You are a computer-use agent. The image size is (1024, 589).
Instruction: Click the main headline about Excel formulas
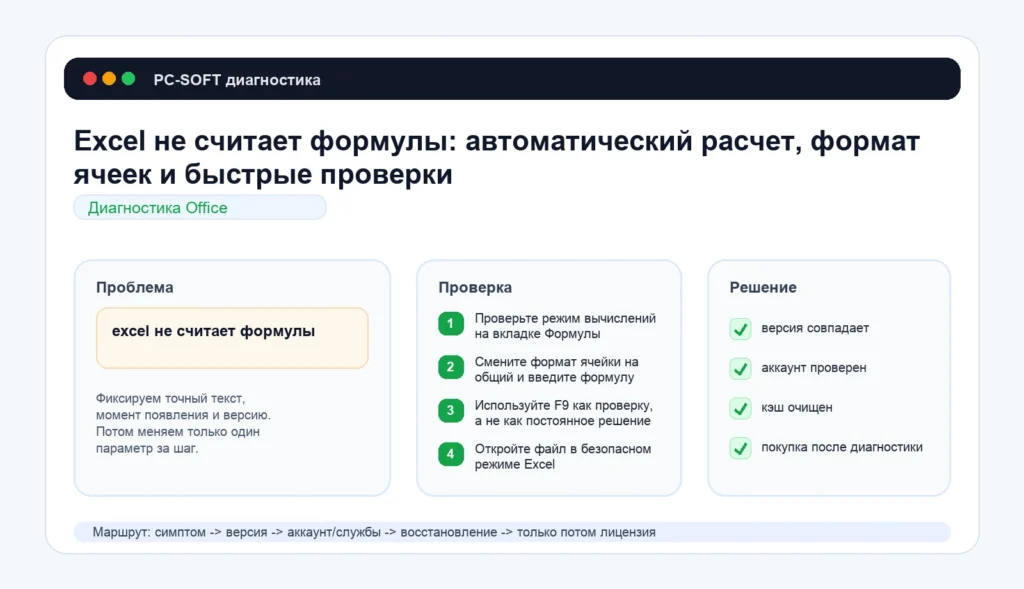pyautogui.click(x=496, y=157)
